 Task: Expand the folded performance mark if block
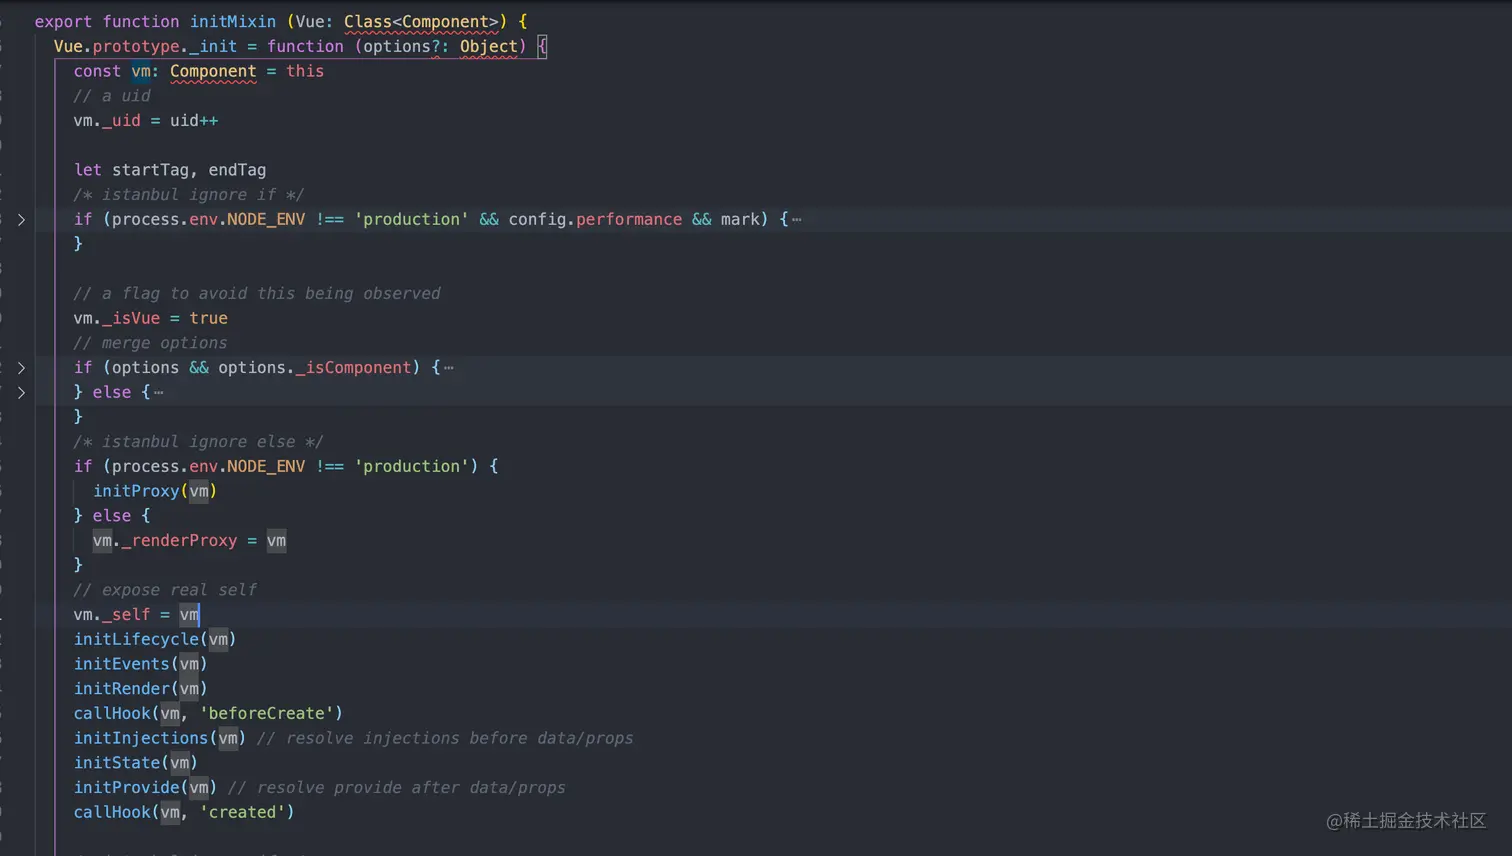coord(23,219)
